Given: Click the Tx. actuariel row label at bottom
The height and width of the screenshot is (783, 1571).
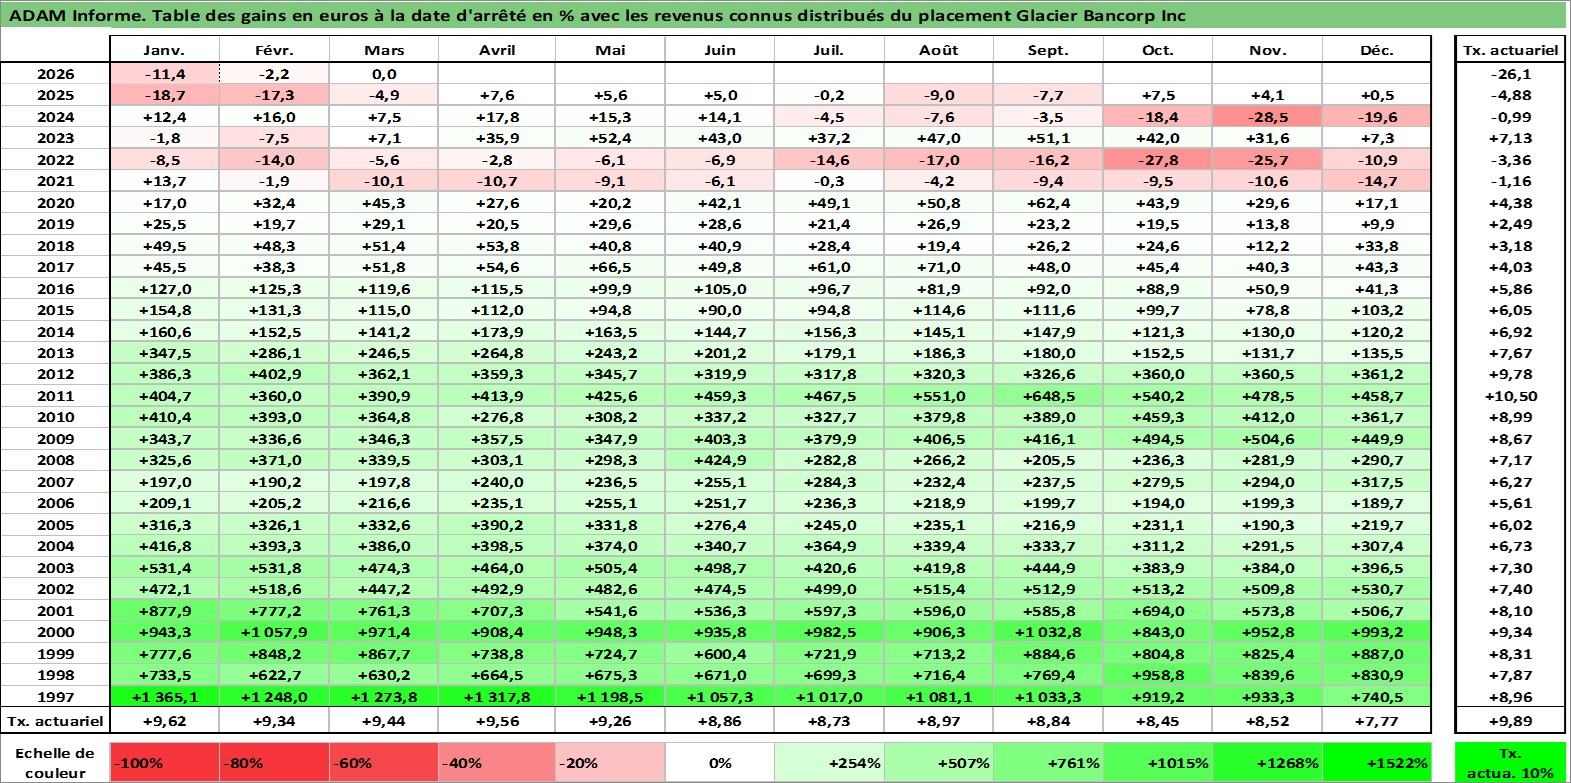Looking at the screenshot, I should coord(55,720).
